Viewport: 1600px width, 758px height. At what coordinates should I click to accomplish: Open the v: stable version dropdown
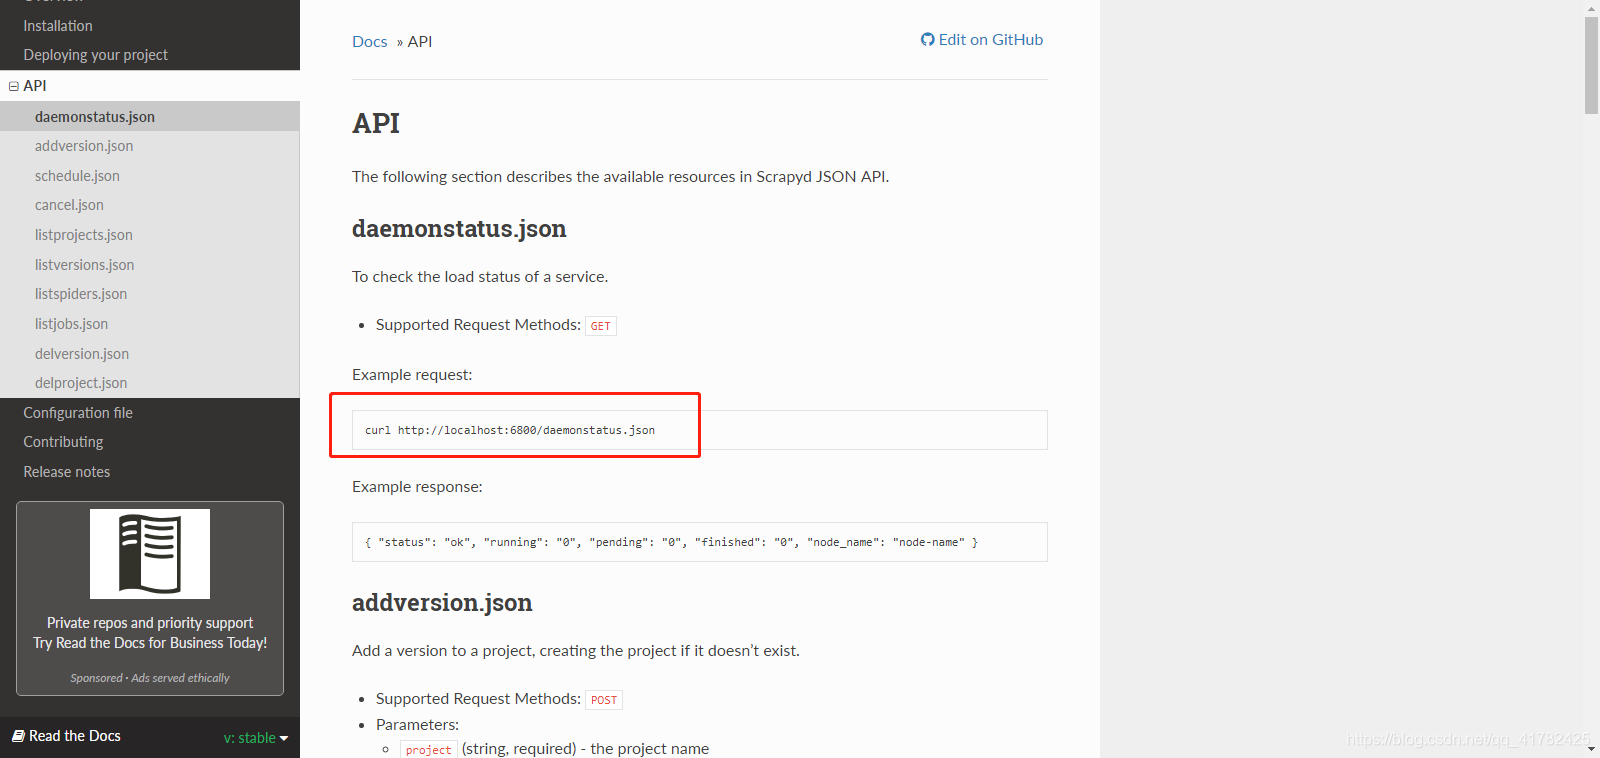pos(256,738)
